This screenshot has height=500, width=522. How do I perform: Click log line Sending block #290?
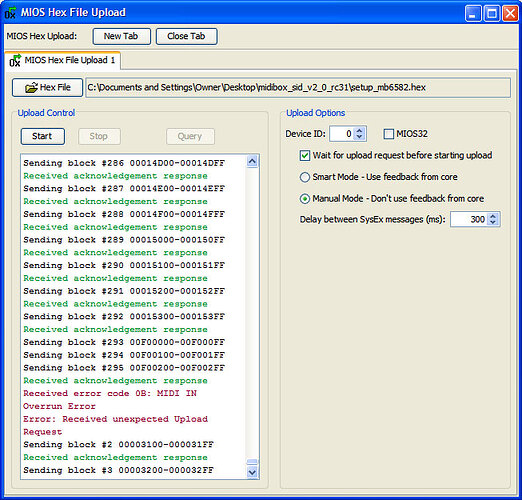pos(124,266)
